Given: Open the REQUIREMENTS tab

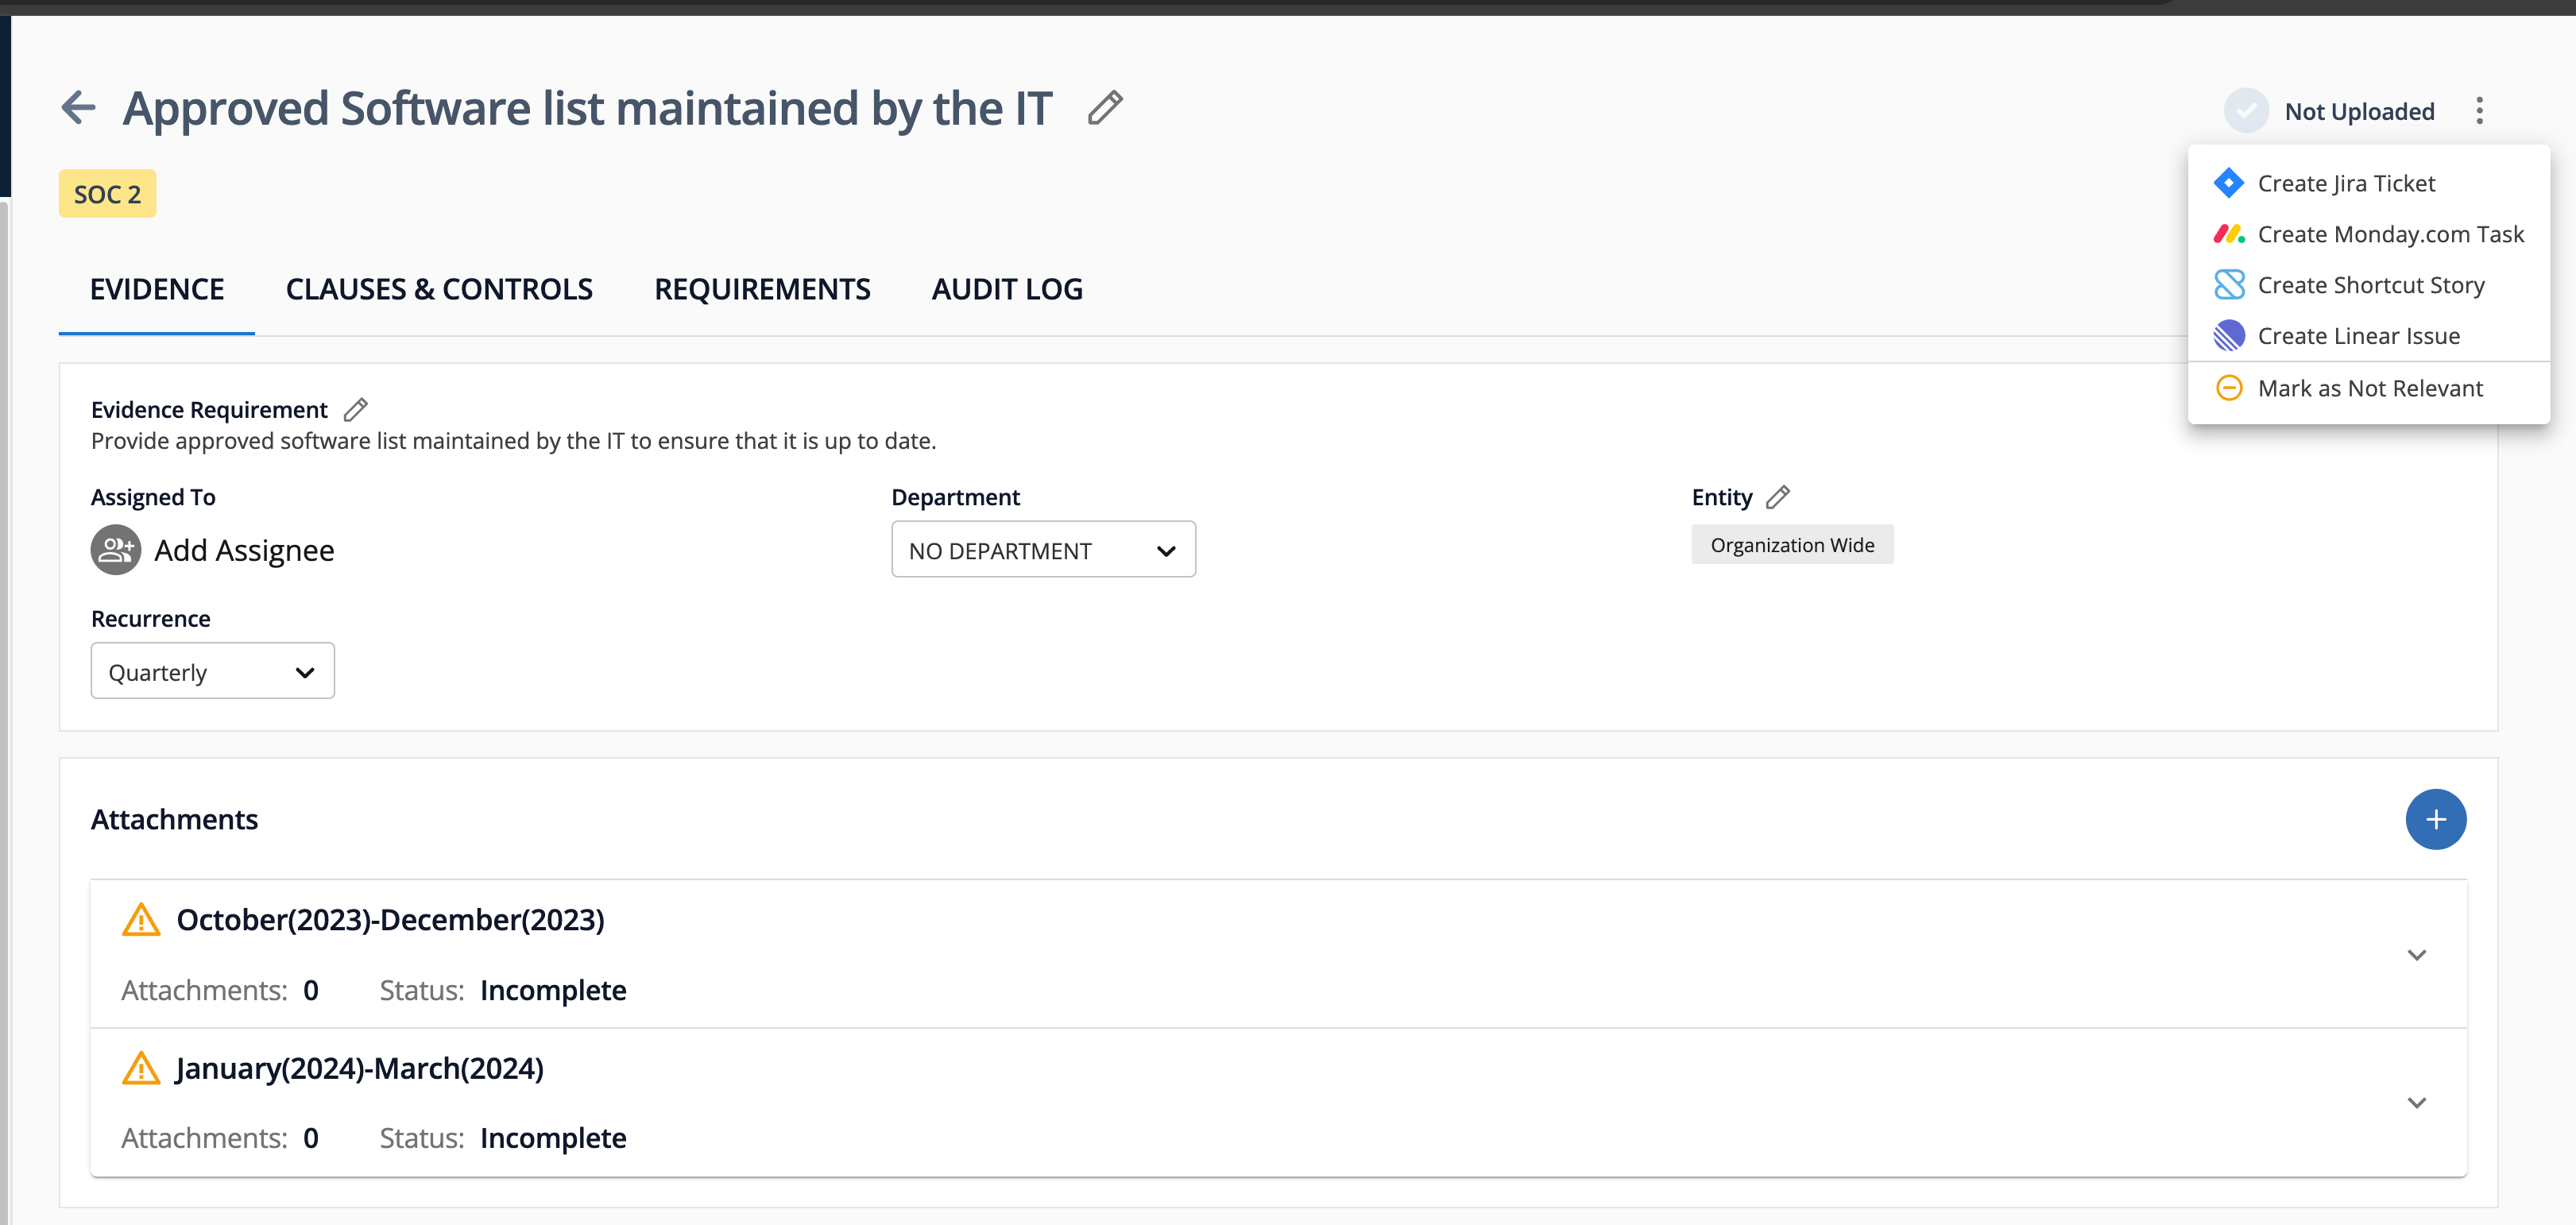Looking at the screenshot, I should click(762, 290).
